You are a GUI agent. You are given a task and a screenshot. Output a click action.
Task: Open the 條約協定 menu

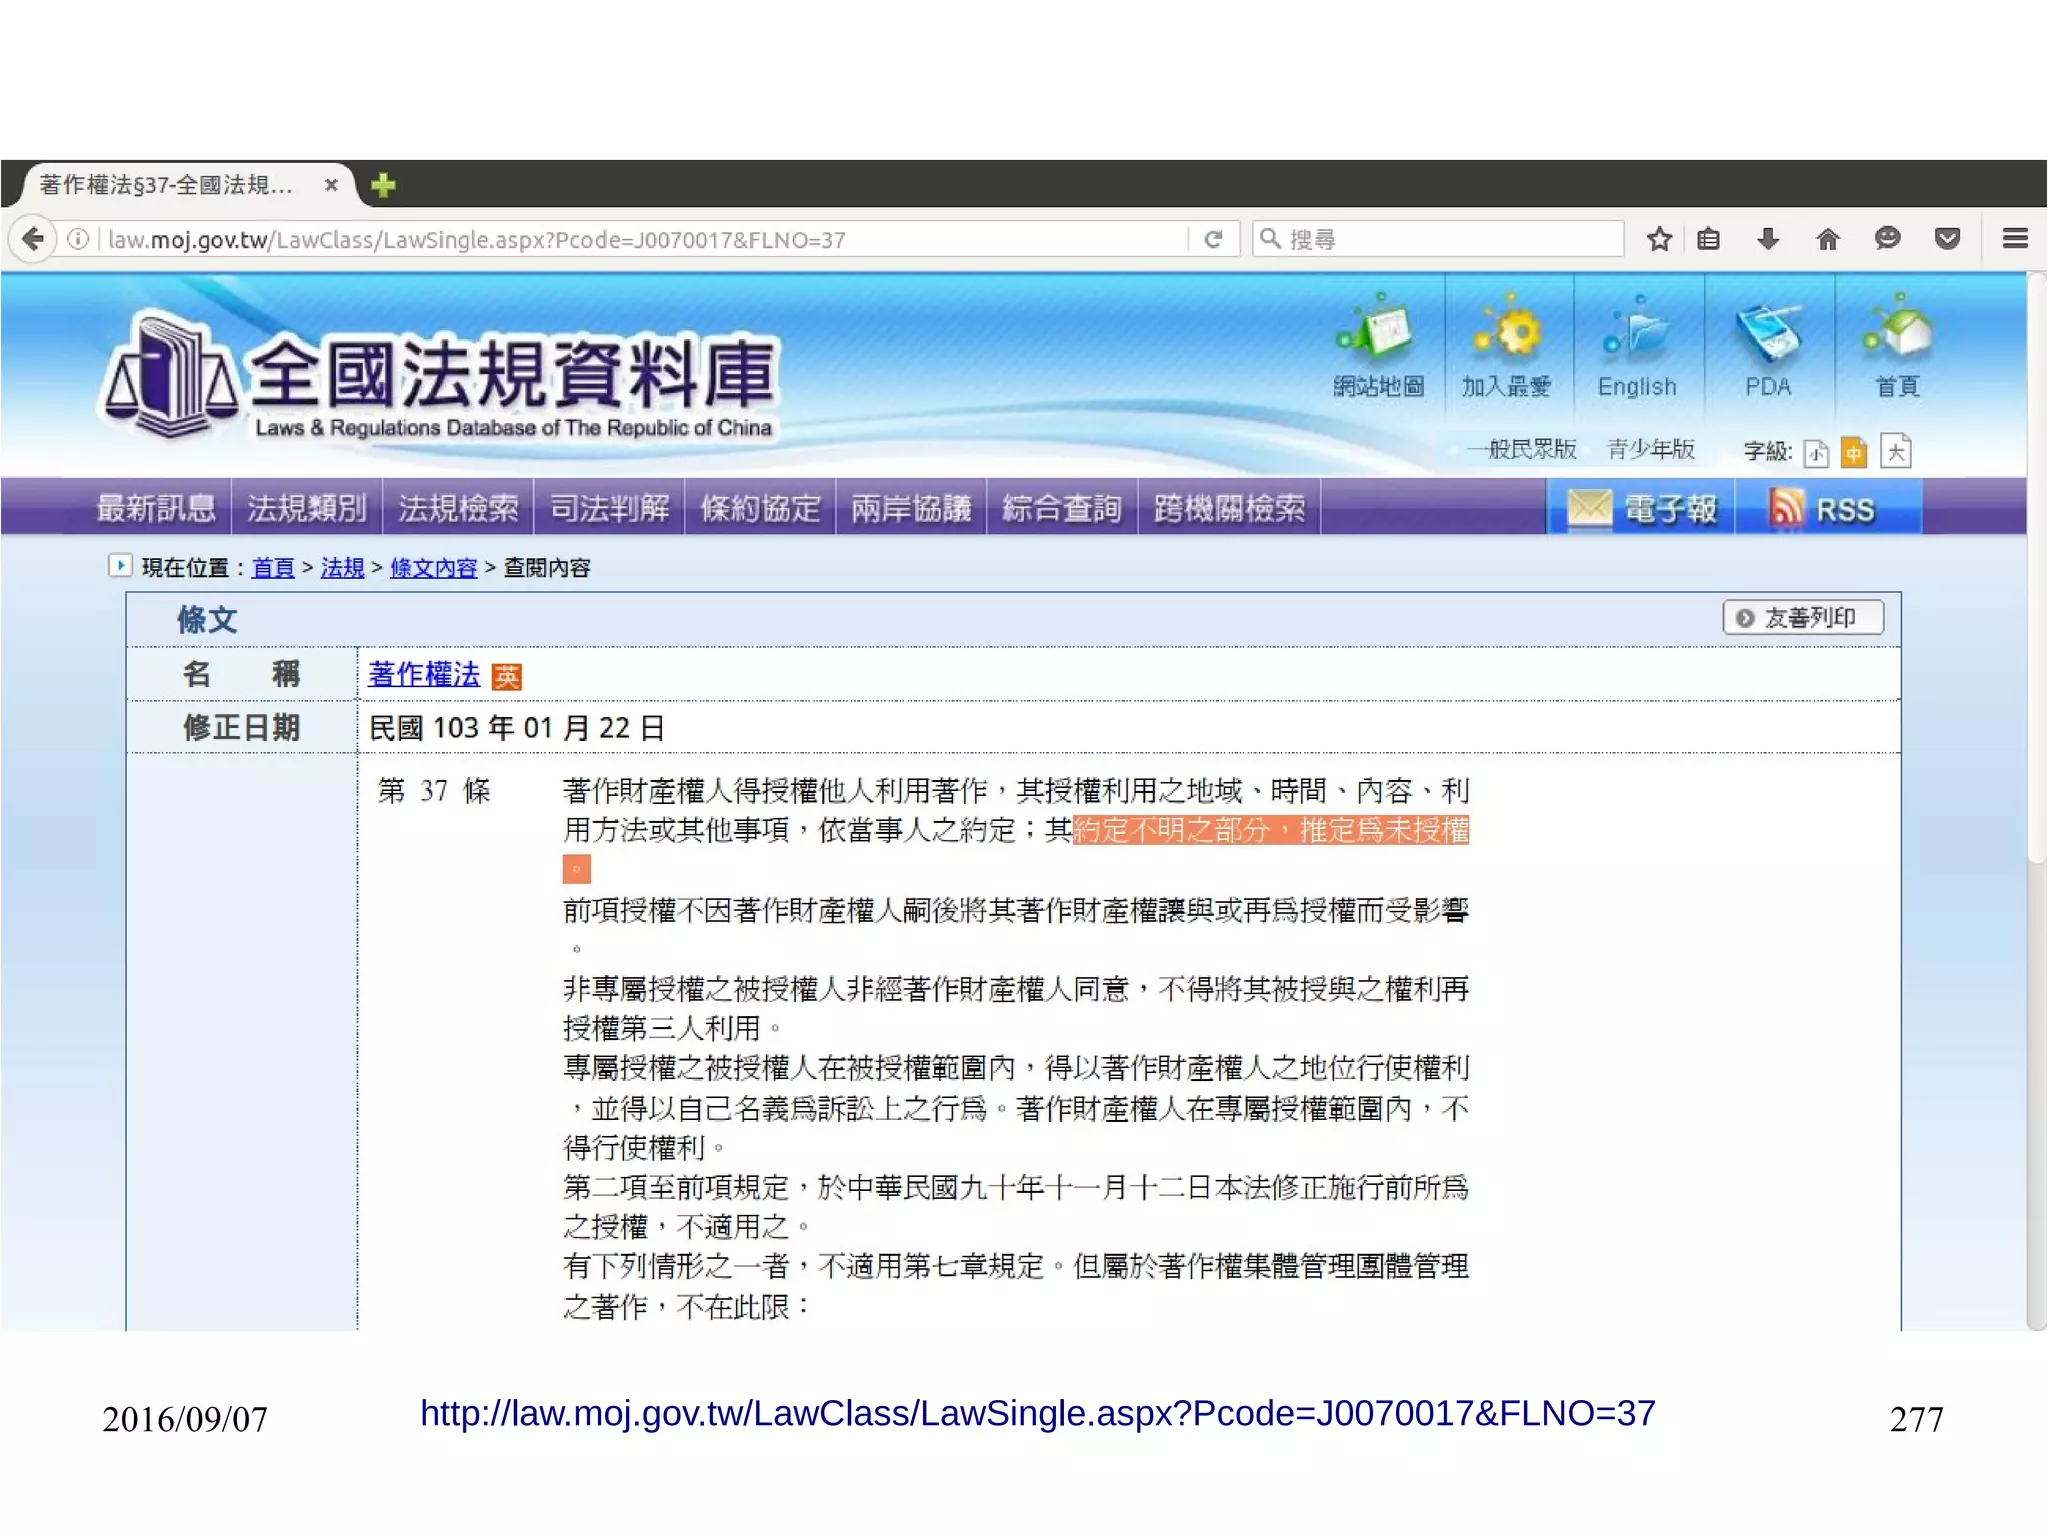coord(760,508)
